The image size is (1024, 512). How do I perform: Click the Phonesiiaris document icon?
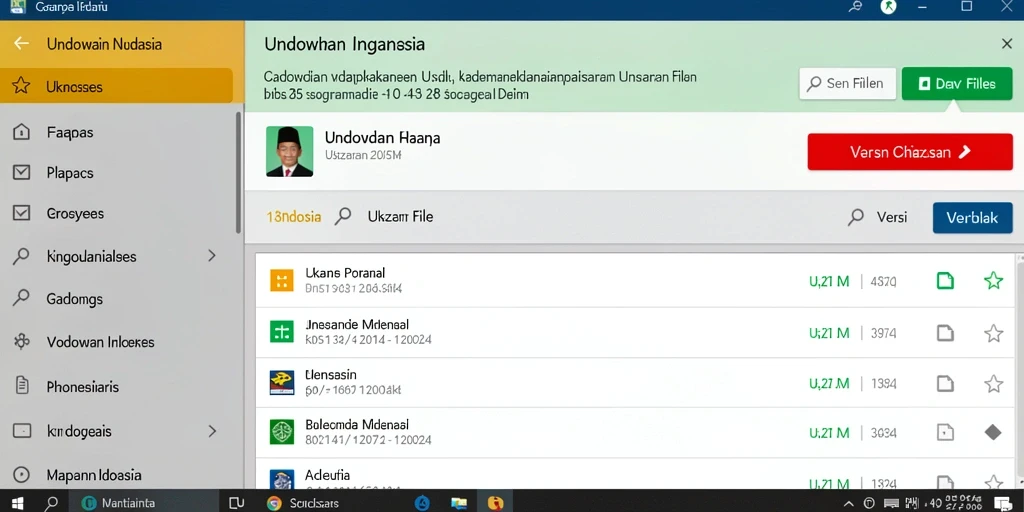[22, 387]
